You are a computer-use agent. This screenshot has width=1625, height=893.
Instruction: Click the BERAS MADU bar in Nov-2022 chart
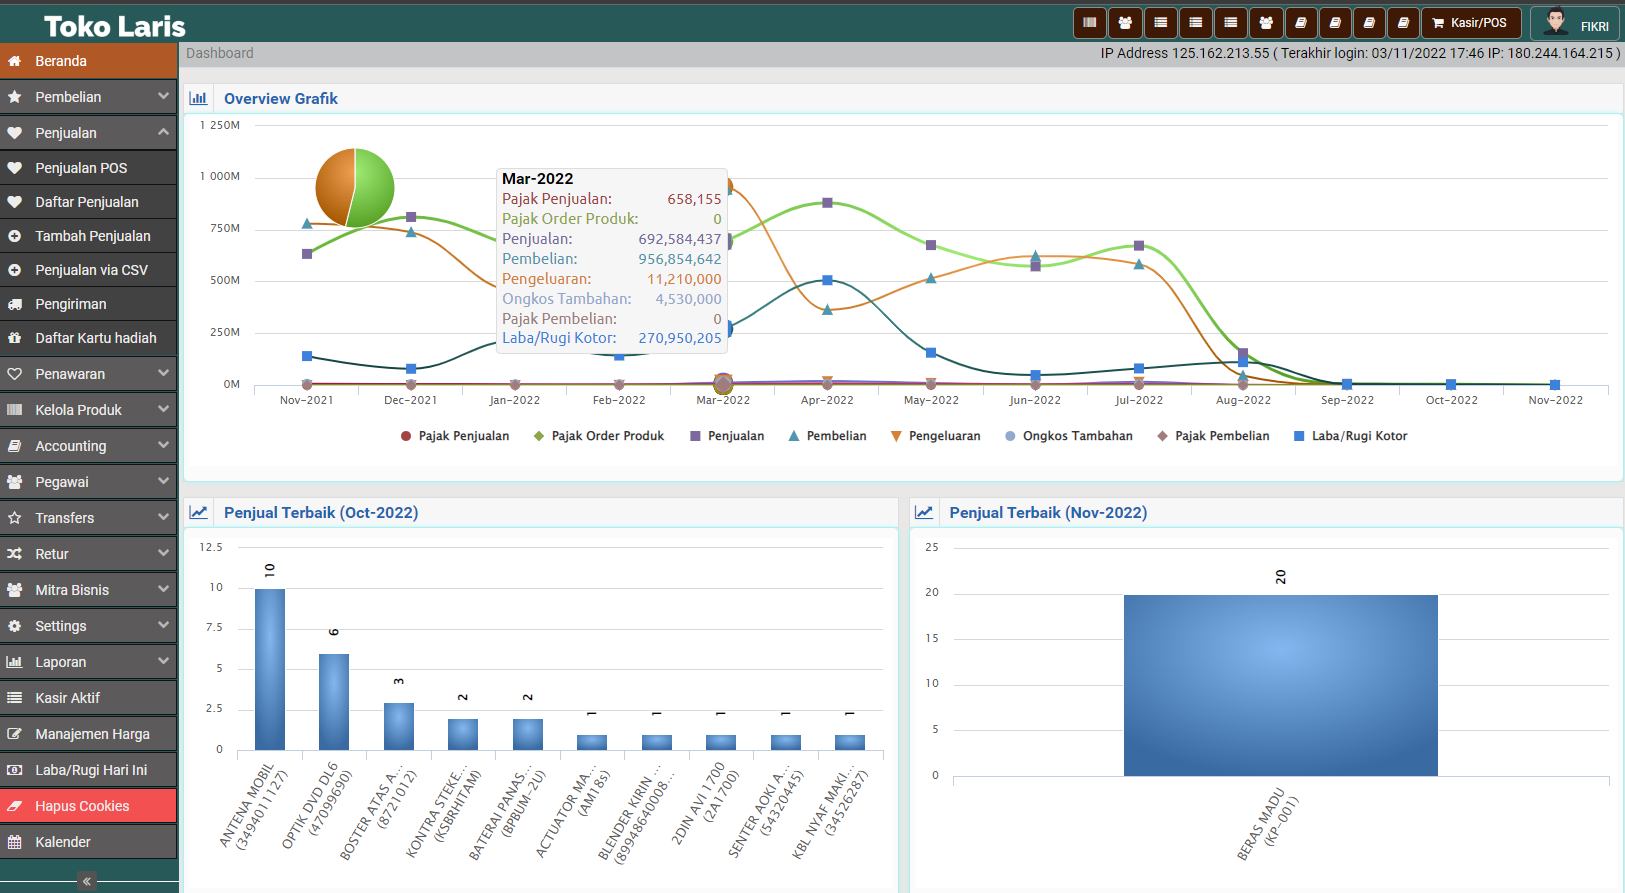click(1280, 685)
